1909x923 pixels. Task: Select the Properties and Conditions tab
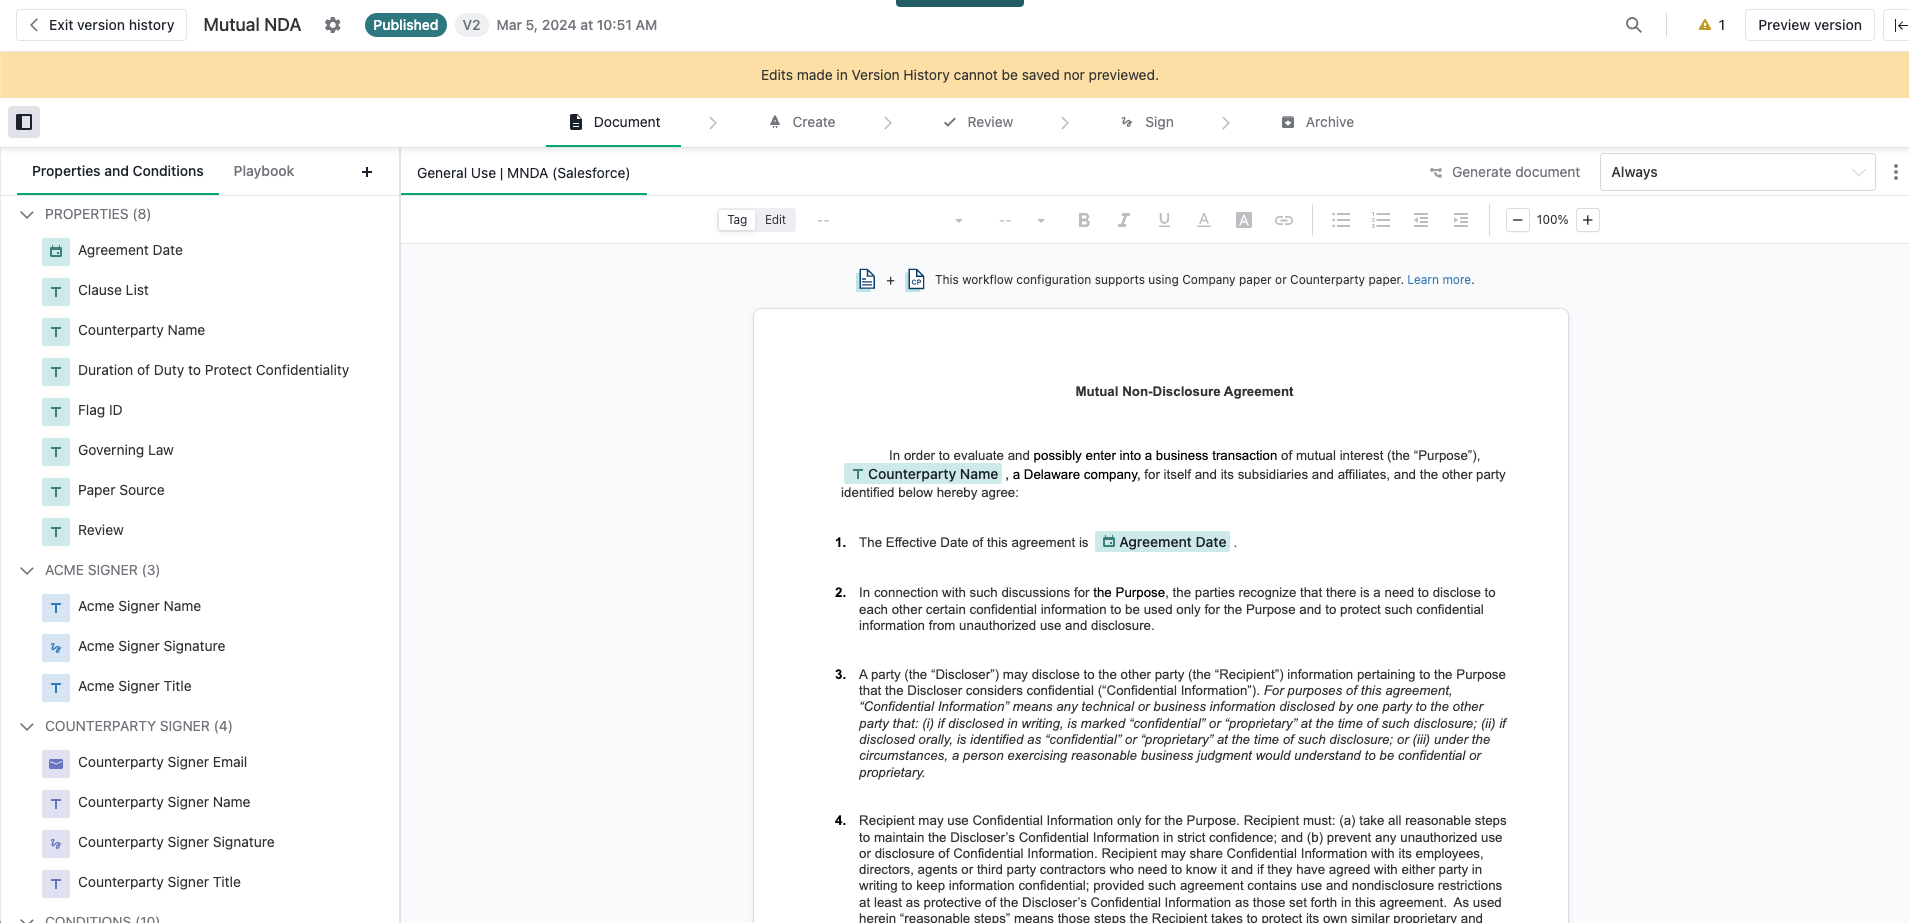[x=118, y=171]
